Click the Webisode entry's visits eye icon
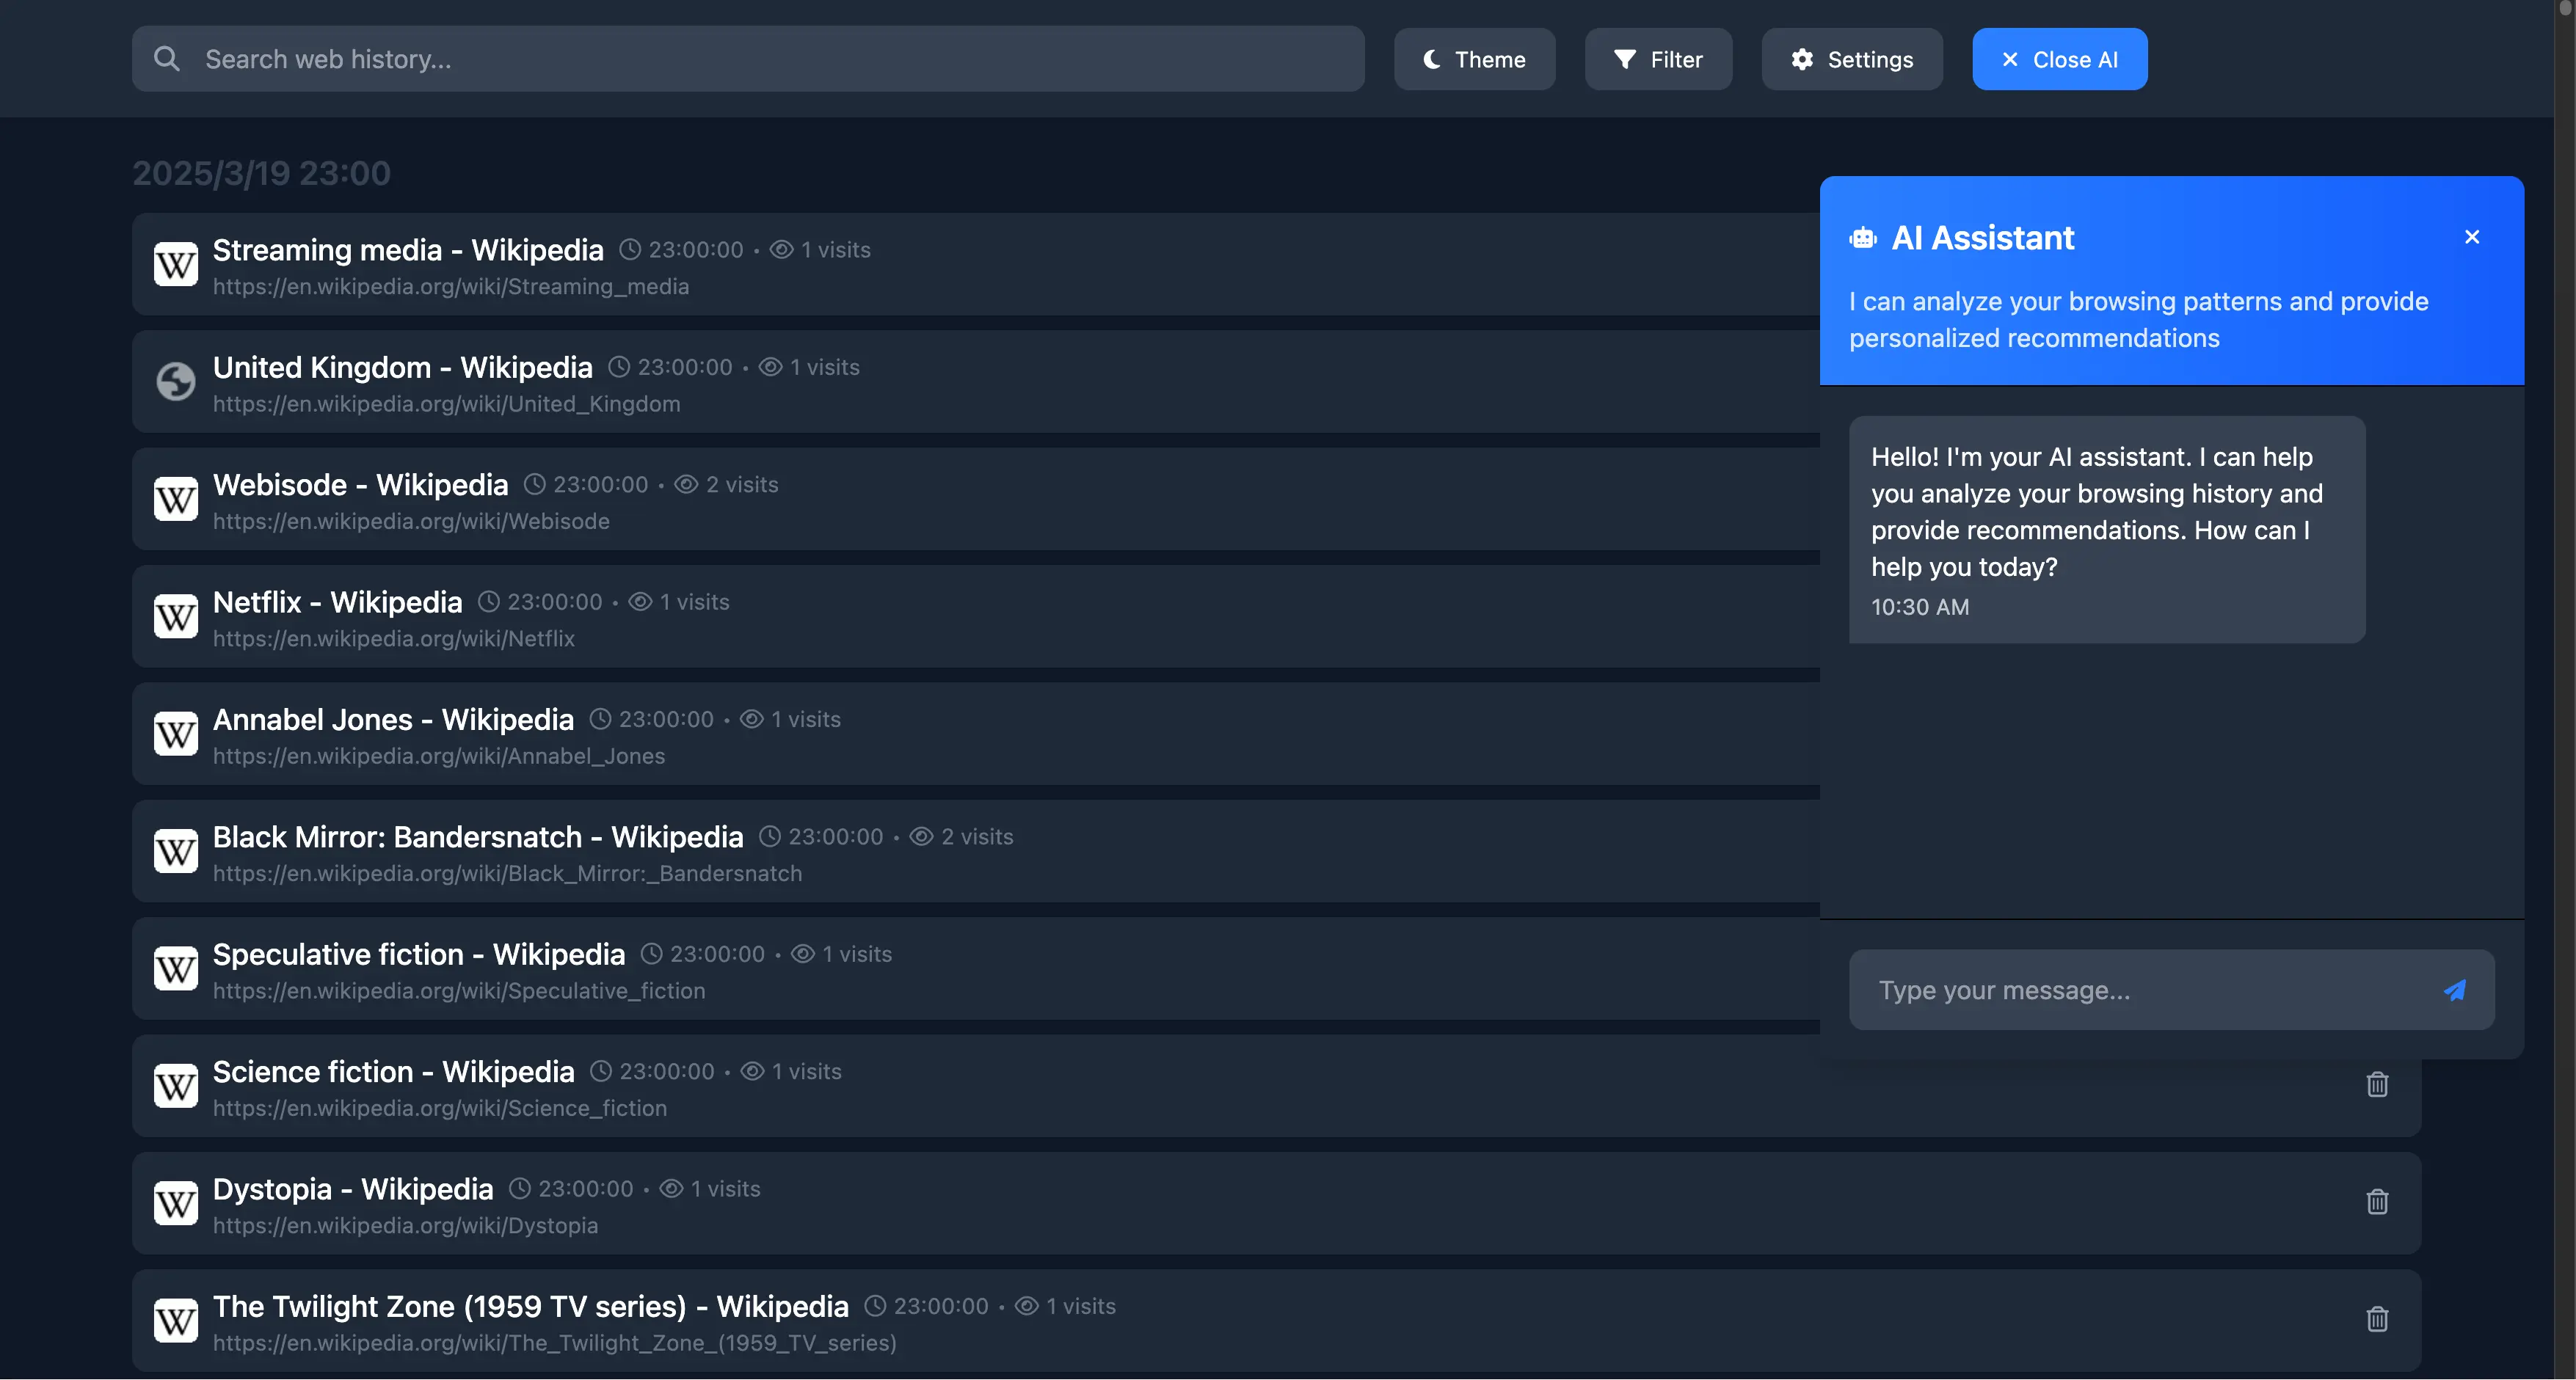The width and height of the screenshot is (2576, 1380). click(686, 485)
